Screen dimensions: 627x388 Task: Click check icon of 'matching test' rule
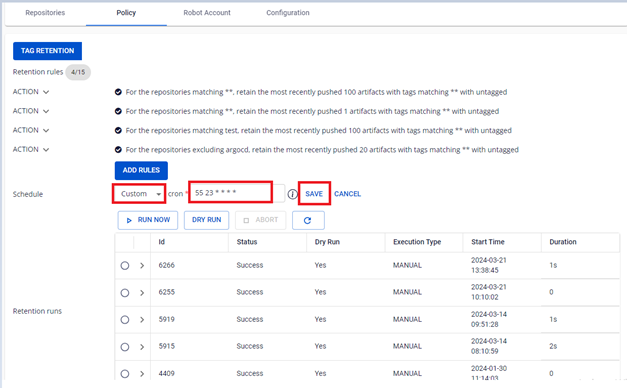(x=118, y=130)
